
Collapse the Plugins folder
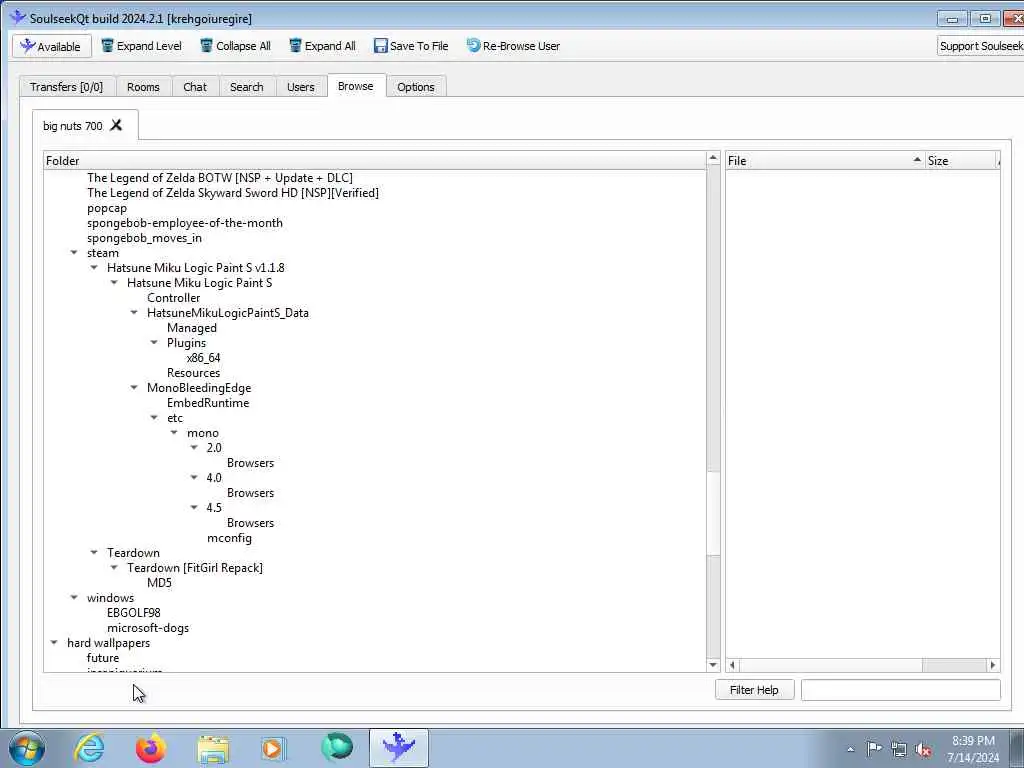pyautogui.click(x=154, y=343)
